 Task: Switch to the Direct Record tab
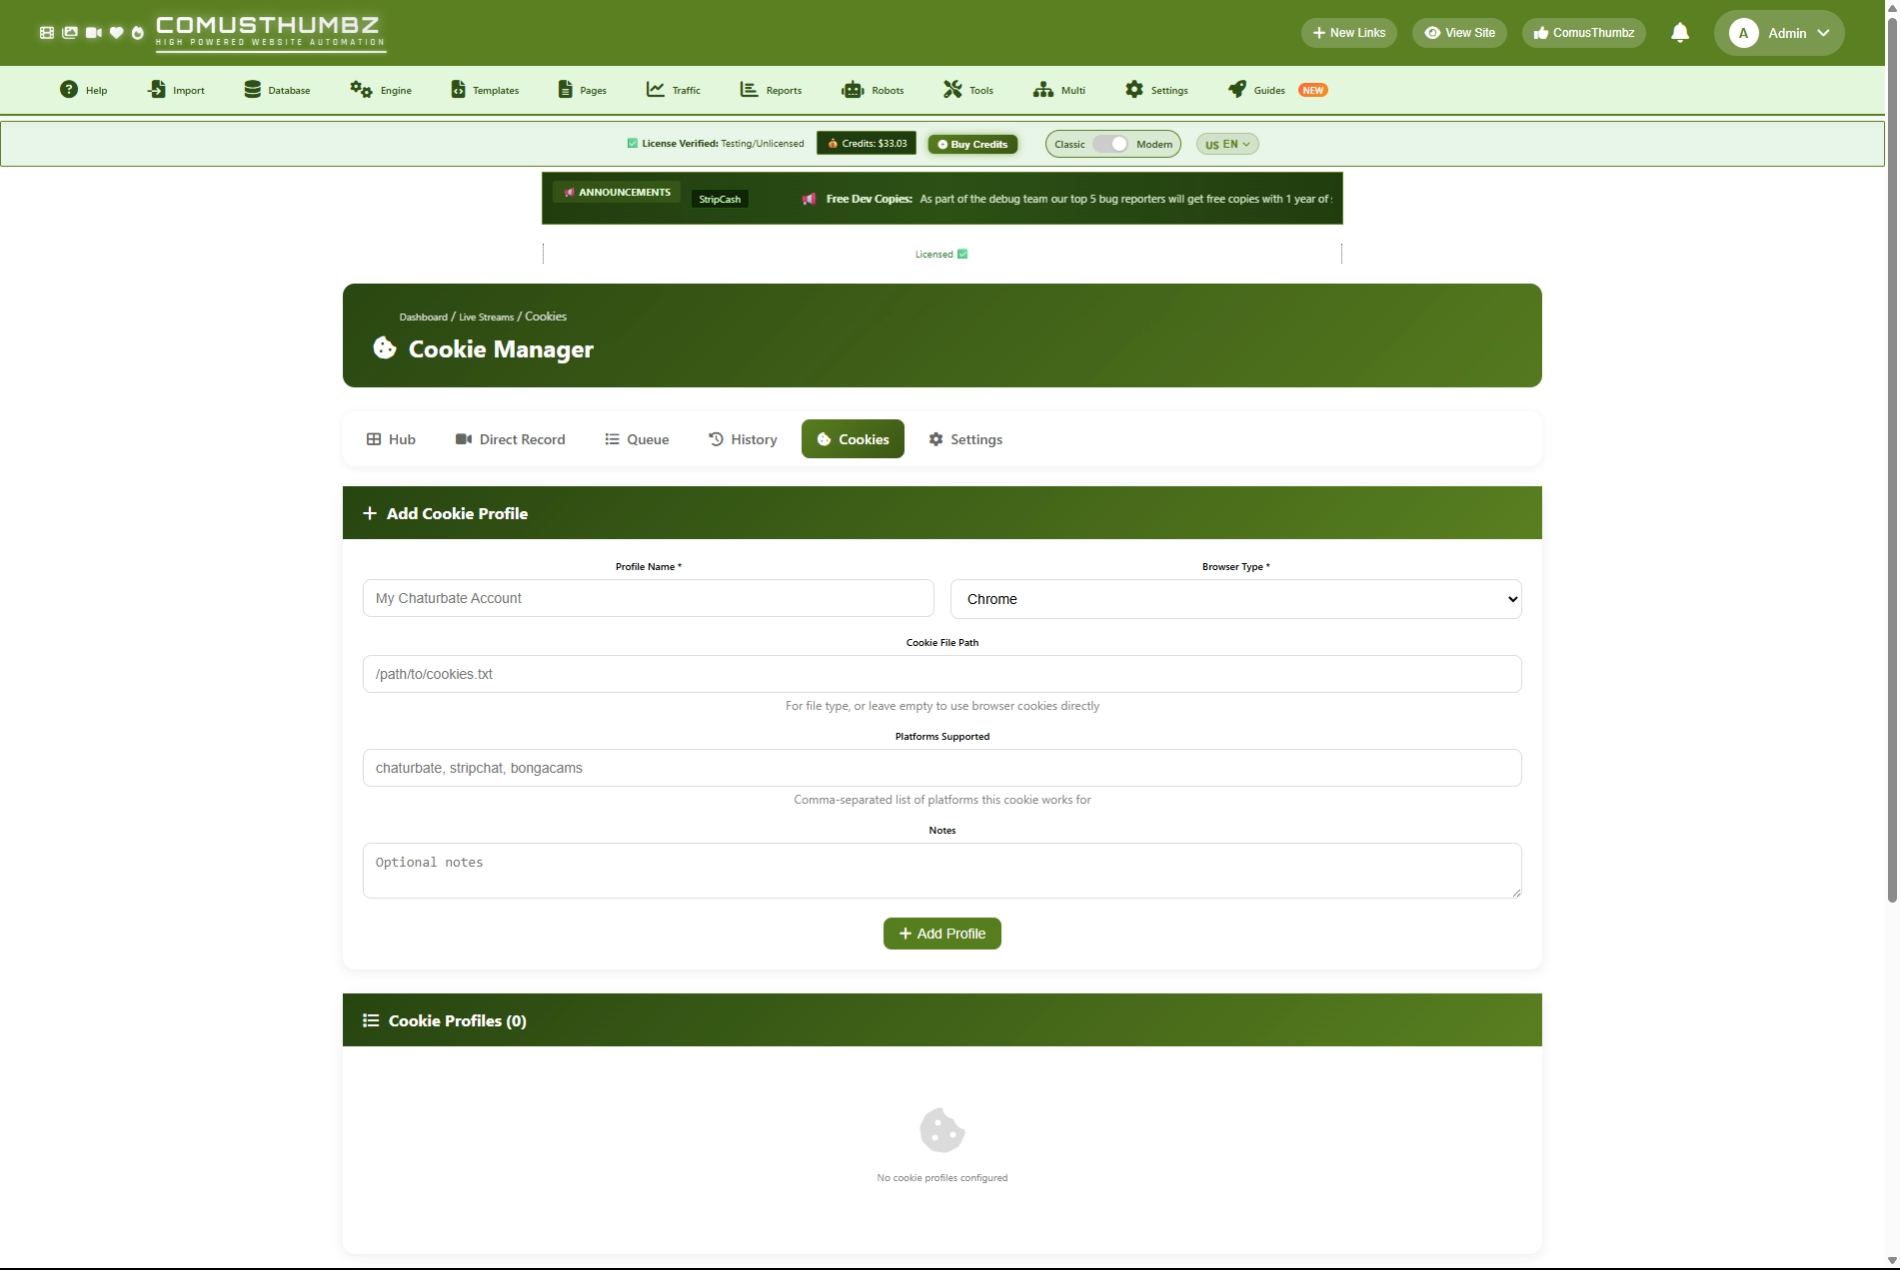tap(510, 439)
